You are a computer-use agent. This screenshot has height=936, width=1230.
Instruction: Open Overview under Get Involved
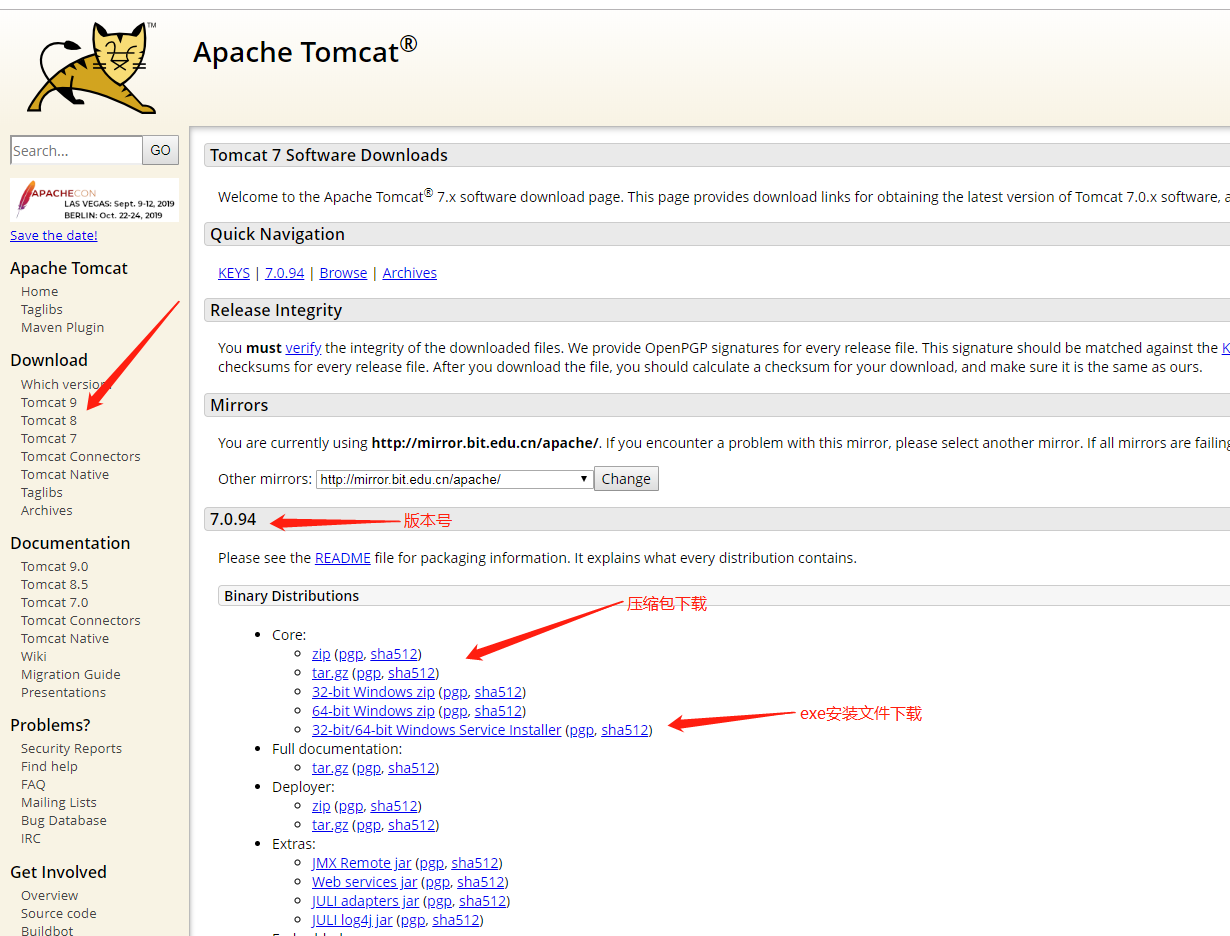pyautogui.click(x=50, y=895)
